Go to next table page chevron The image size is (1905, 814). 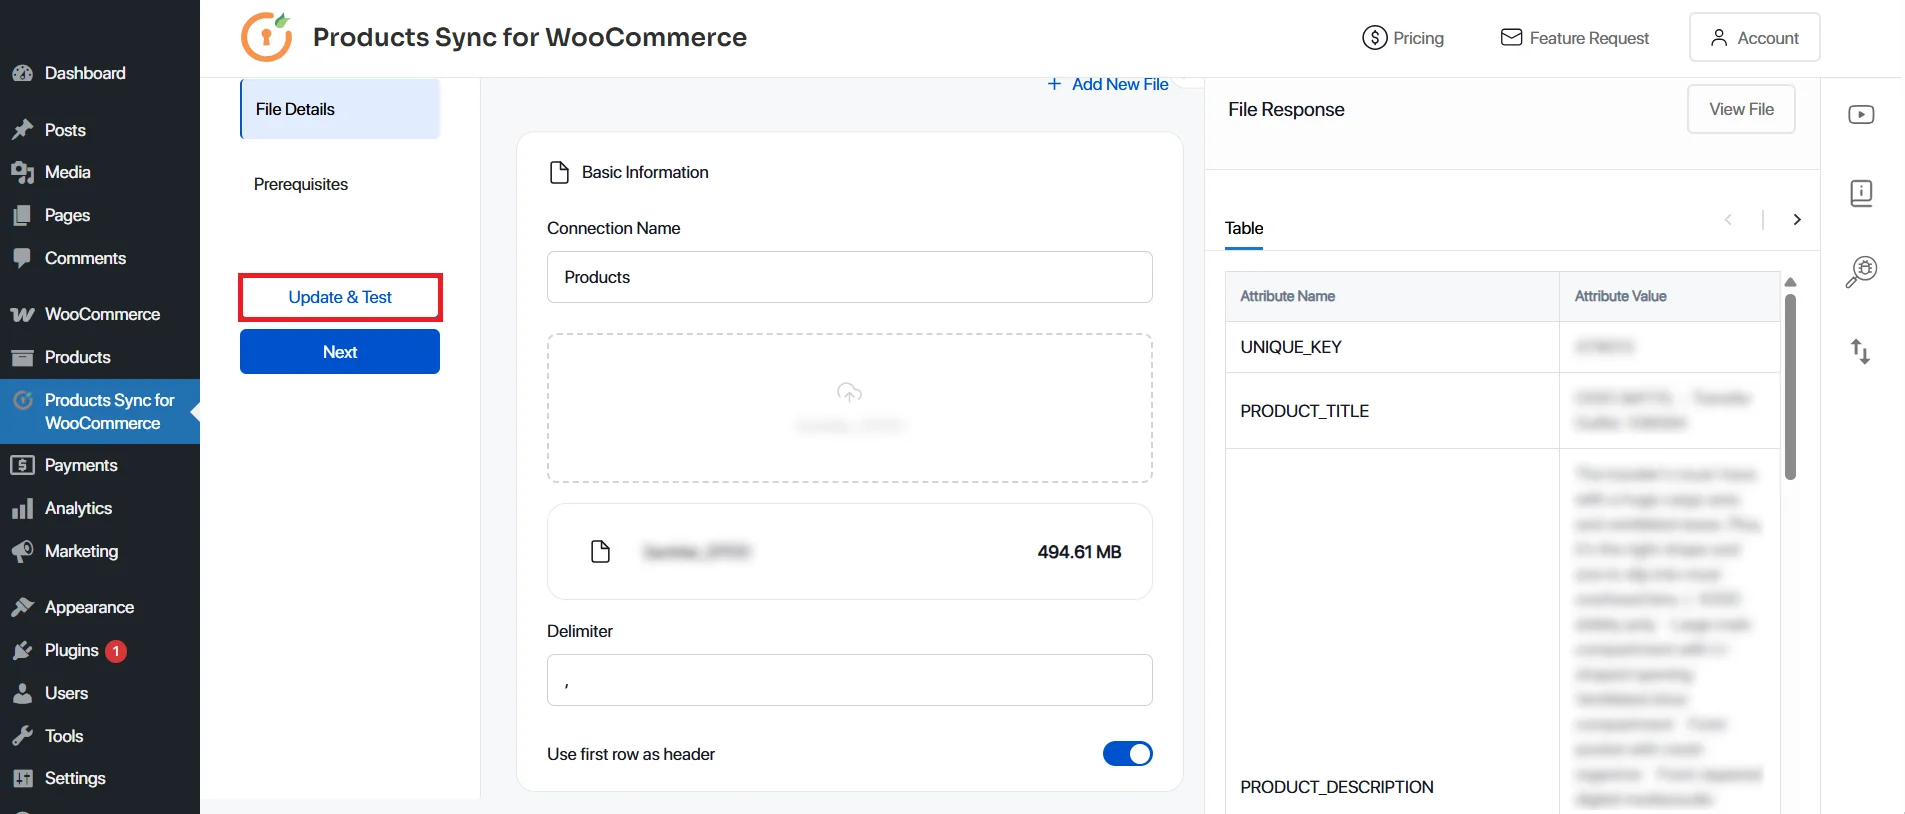point(1797,219)
